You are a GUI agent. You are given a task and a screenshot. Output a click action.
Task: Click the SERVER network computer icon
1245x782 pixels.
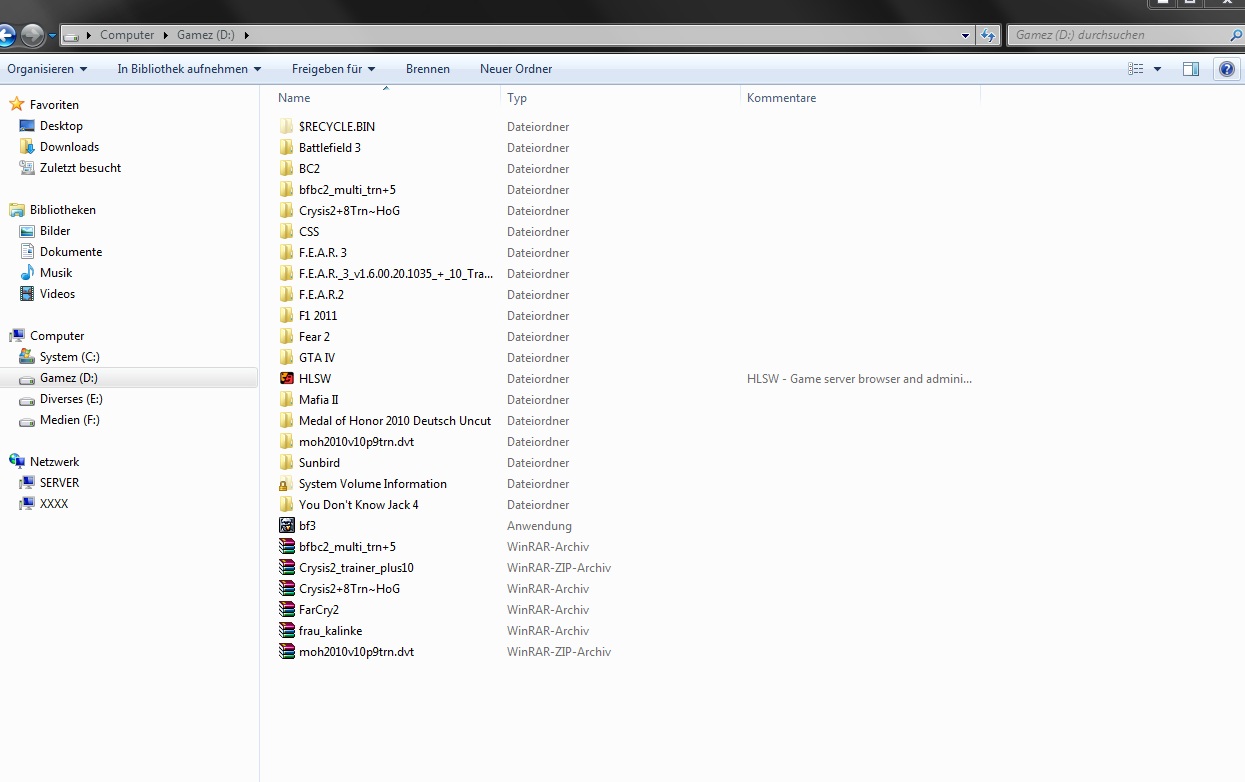pos(27,483)
